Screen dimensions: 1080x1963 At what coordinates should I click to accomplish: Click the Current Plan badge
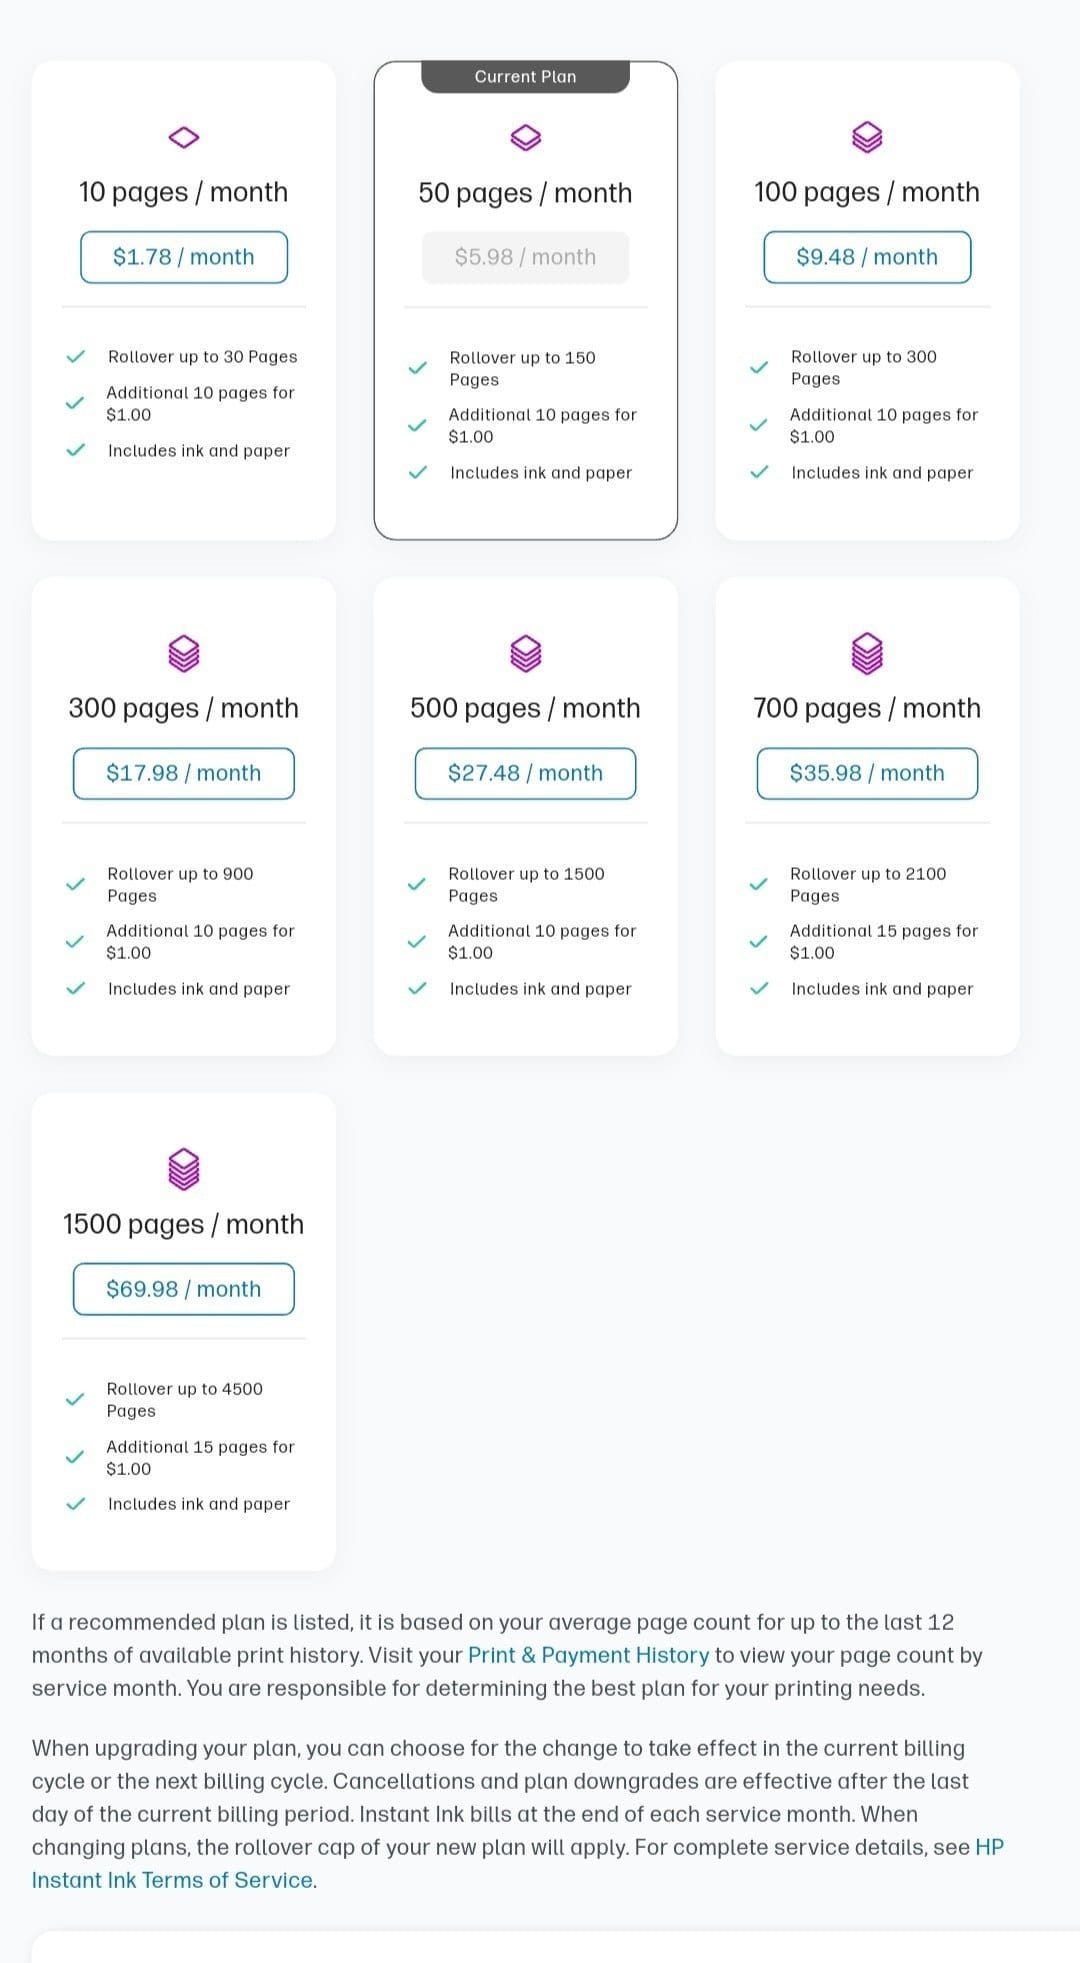(x=526, y=77)
